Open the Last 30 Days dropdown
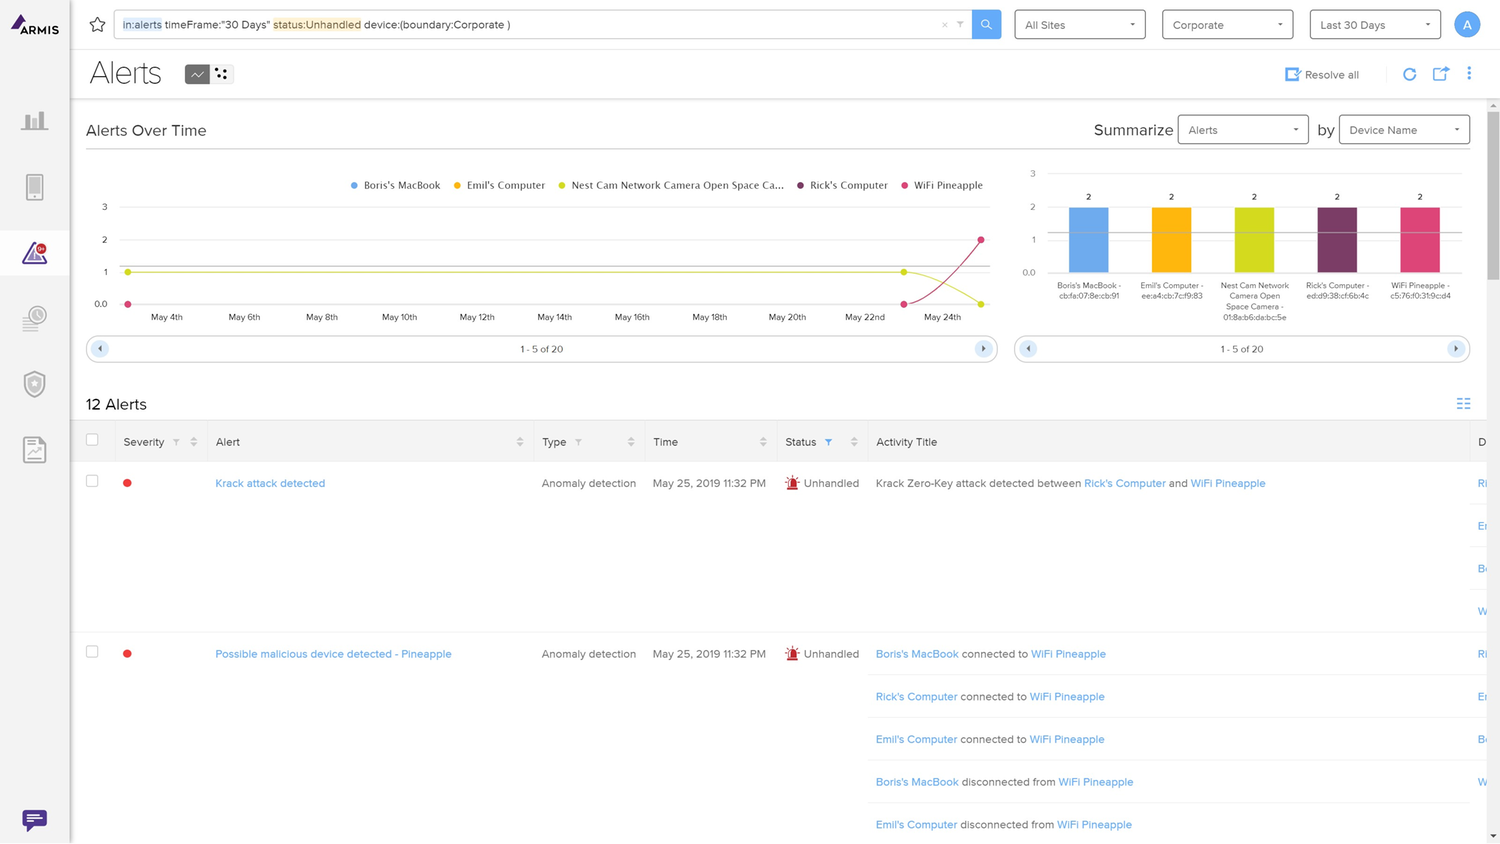 (1375, 24)
